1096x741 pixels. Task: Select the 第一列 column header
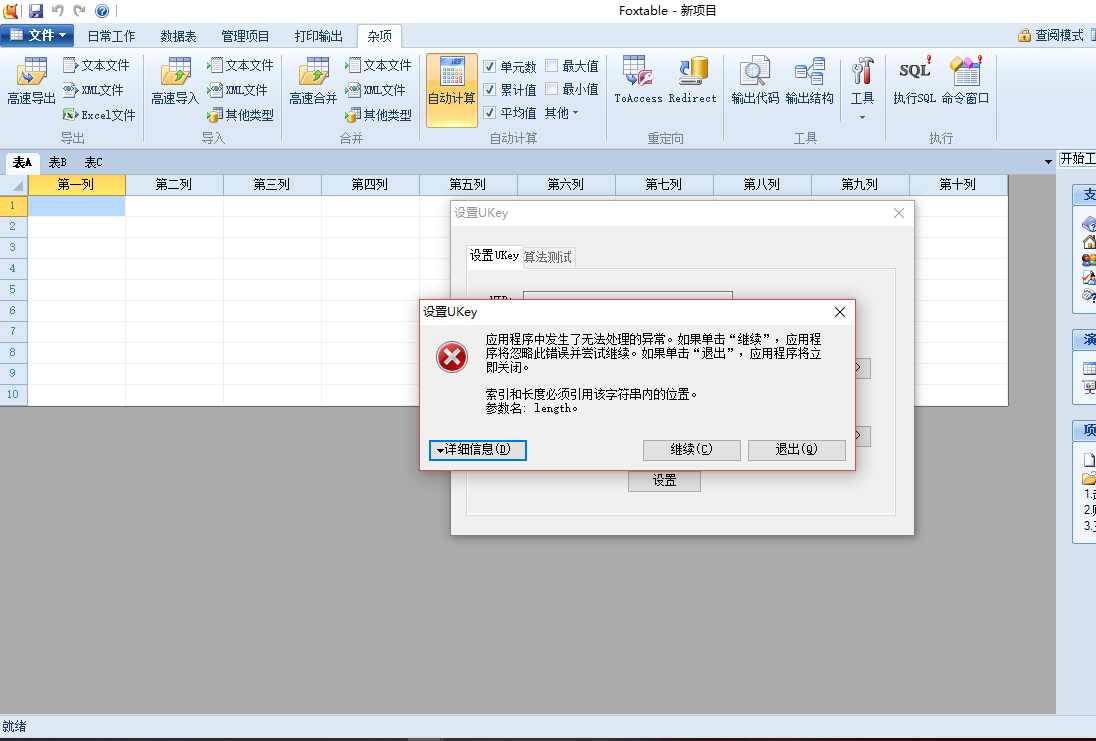coord(76,185)
